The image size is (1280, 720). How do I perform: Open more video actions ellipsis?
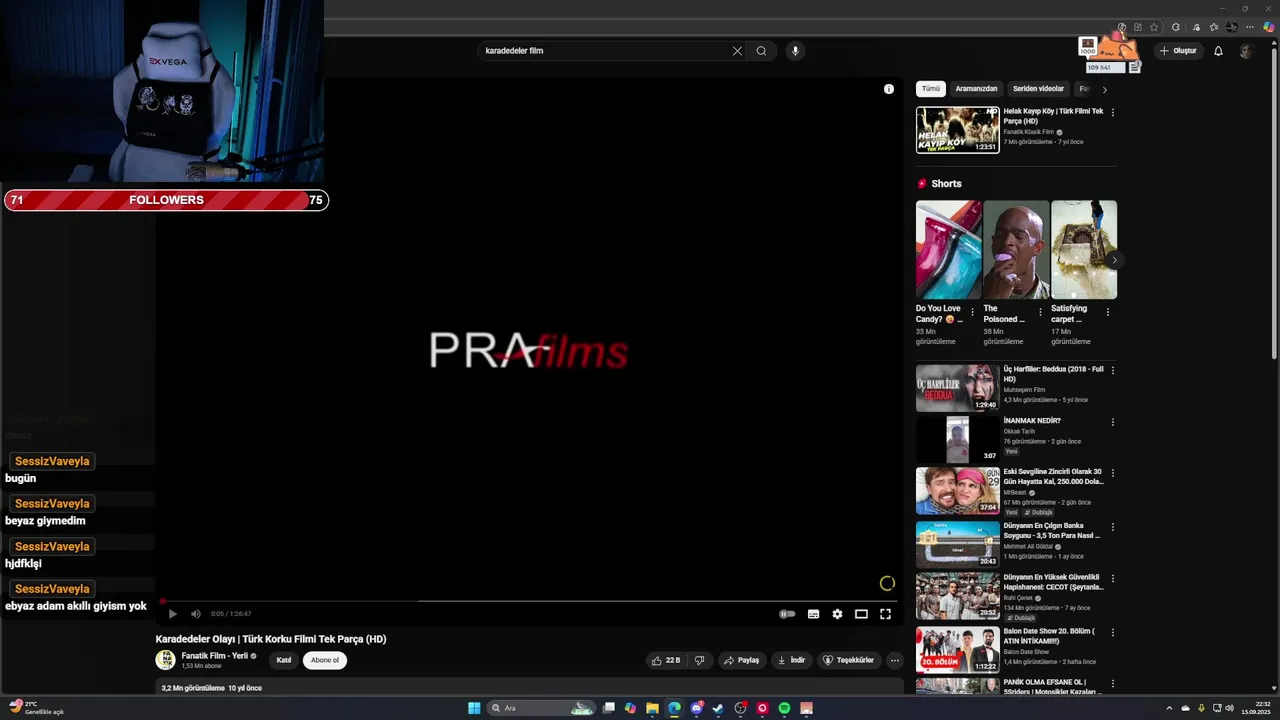click(895, 660)
